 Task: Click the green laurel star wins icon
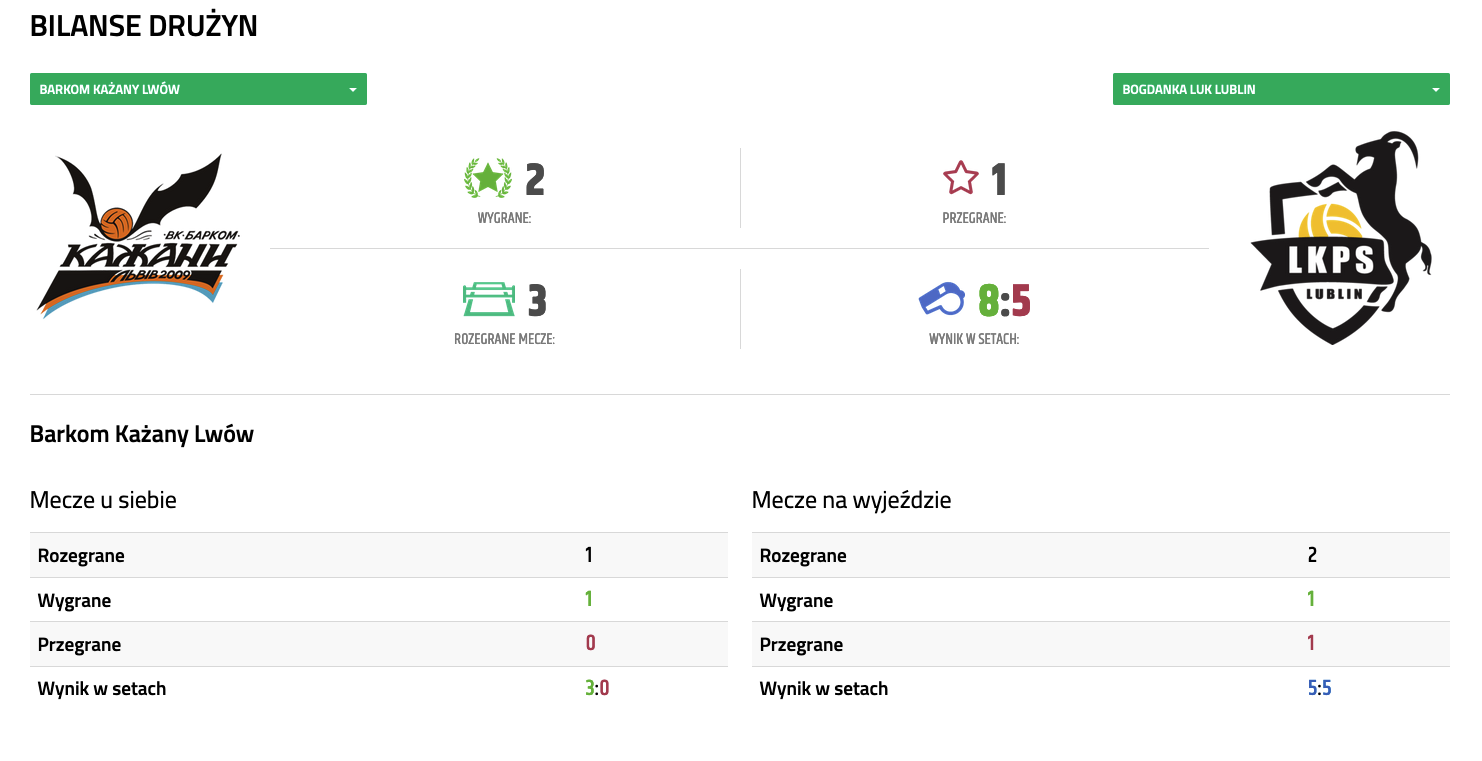488,179
